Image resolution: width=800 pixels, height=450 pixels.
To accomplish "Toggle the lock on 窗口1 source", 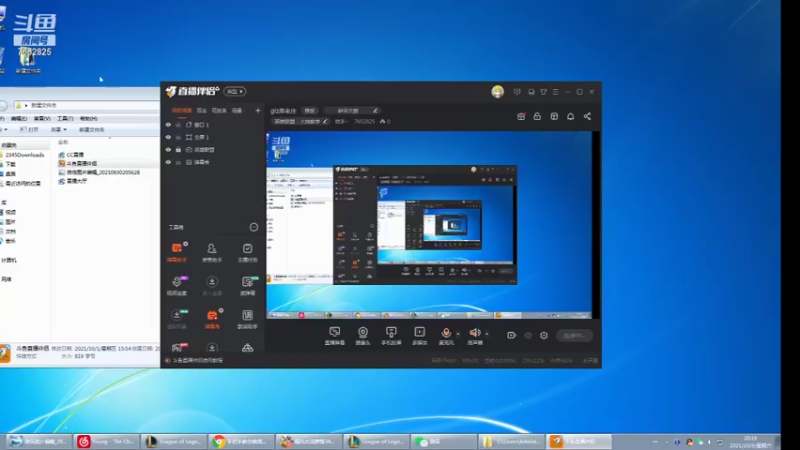I will [178, 124].
